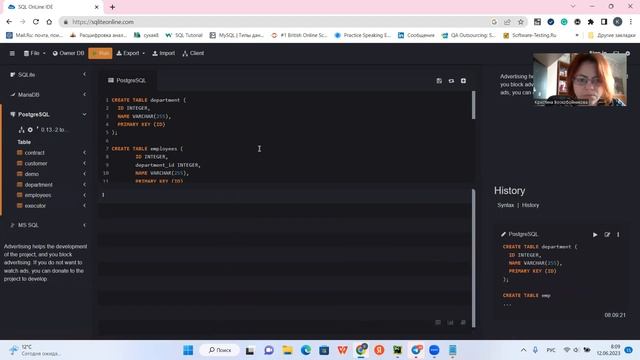Open File Explorer from taskbar
Image resolution: width=640 pixels, height=360 pixels.
pyautogui.click(x=287, y=350)
